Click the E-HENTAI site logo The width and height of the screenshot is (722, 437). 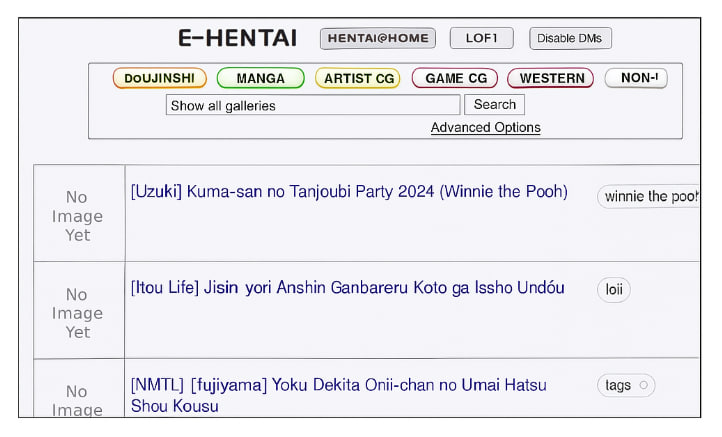click(238, 38)
